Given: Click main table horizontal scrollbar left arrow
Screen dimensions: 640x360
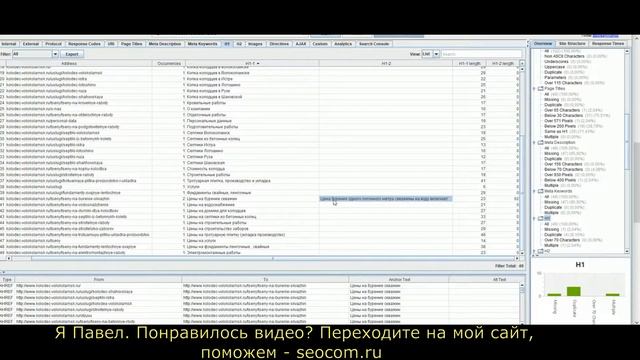Looking at the screenshot, I should [9, 258].
